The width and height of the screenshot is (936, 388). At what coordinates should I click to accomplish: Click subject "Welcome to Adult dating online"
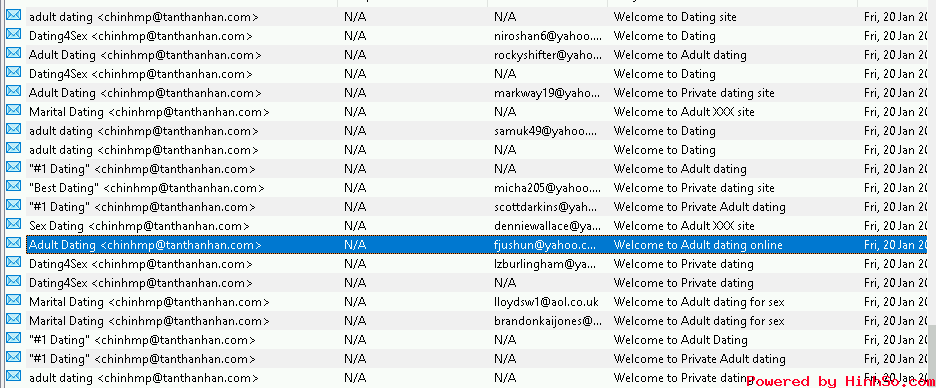tap(698, 245)
